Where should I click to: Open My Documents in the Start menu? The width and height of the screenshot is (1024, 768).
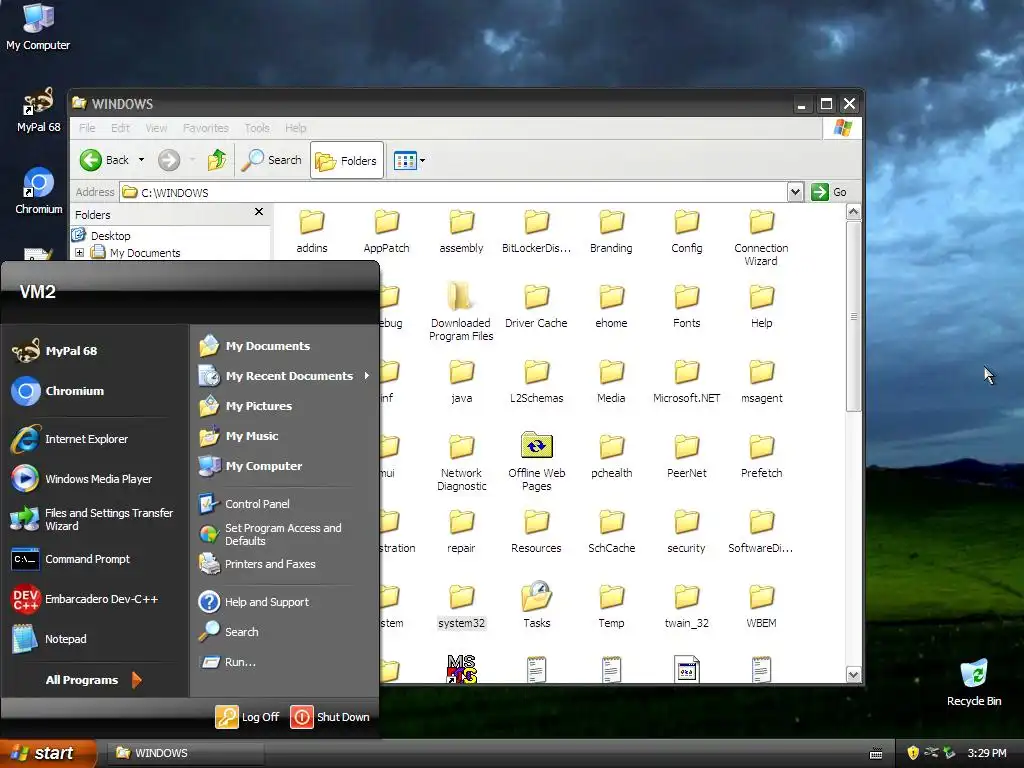click(x=255, y=346)
